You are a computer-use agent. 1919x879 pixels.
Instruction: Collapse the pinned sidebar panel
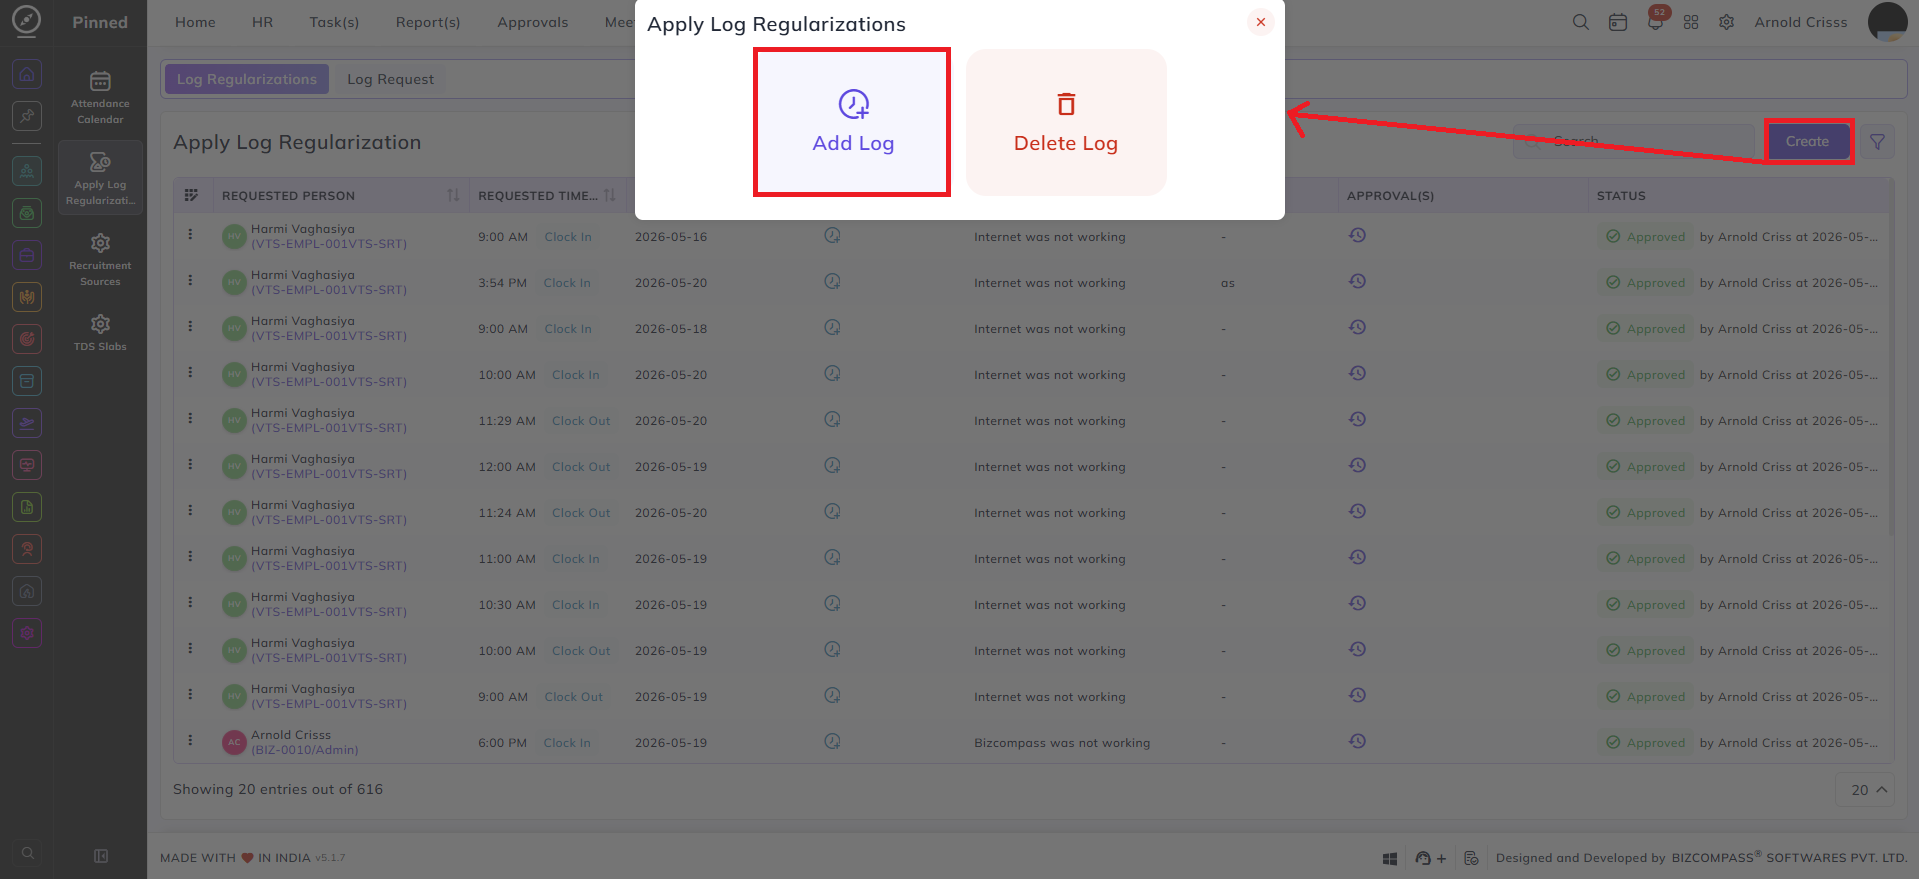coord(100,856)
